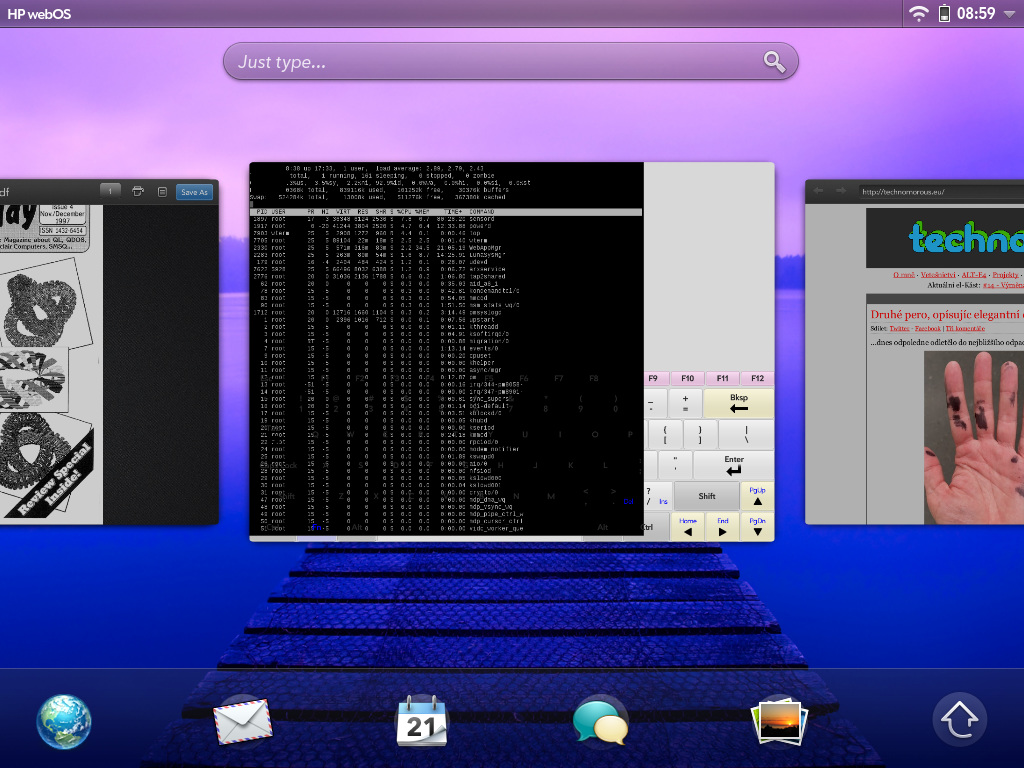Viewport: 1024px width, 768px height.
Task: Open the HP webOS application menu
Action: coord(39,14)
